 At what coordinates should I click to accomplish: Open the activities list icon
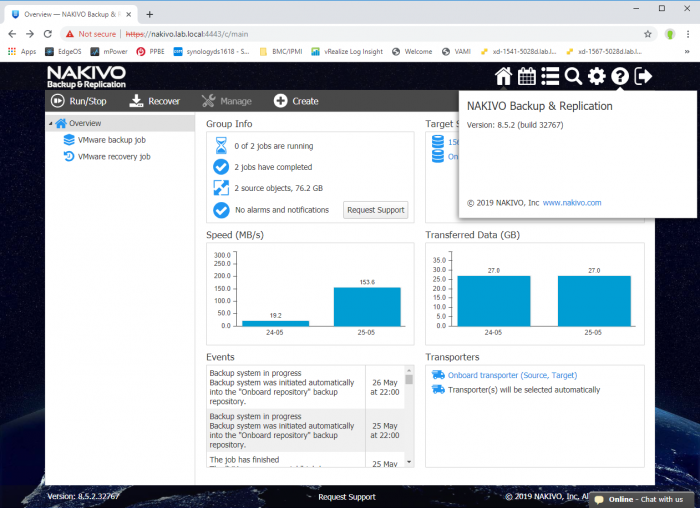pyautogui.click(x=550, y=76)
